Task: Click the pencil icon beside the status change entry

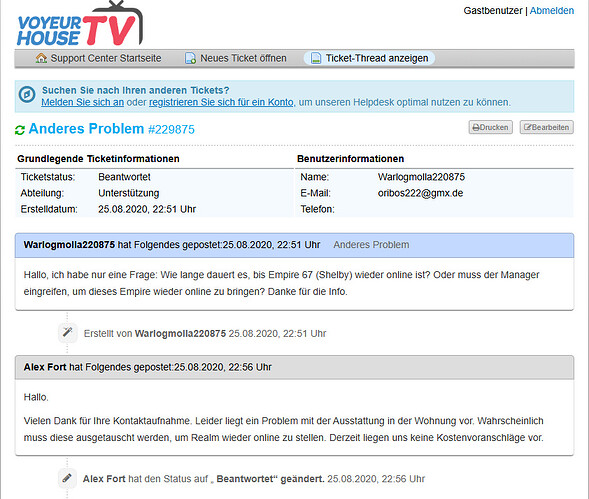Action: pyautogui.click(x=67, y=478)
